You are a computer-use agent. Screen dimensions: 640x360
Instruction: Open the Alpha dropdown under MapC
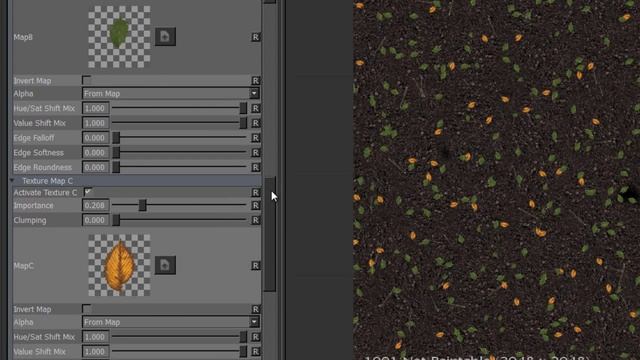(171, 322)
